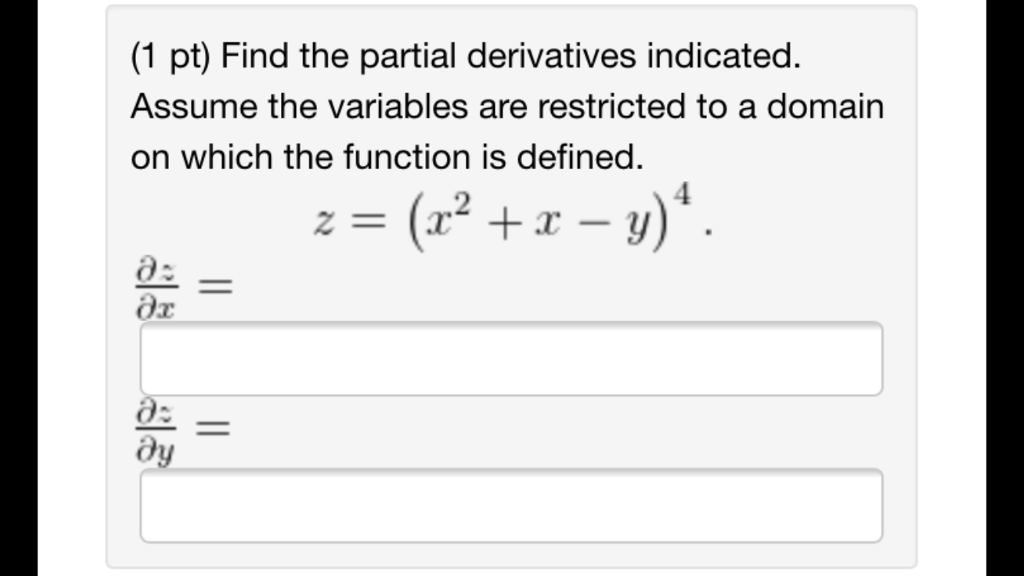Click inside the ∂z/∂y answer field
The image size is (1024, 576).
click(x=511, y=506)
